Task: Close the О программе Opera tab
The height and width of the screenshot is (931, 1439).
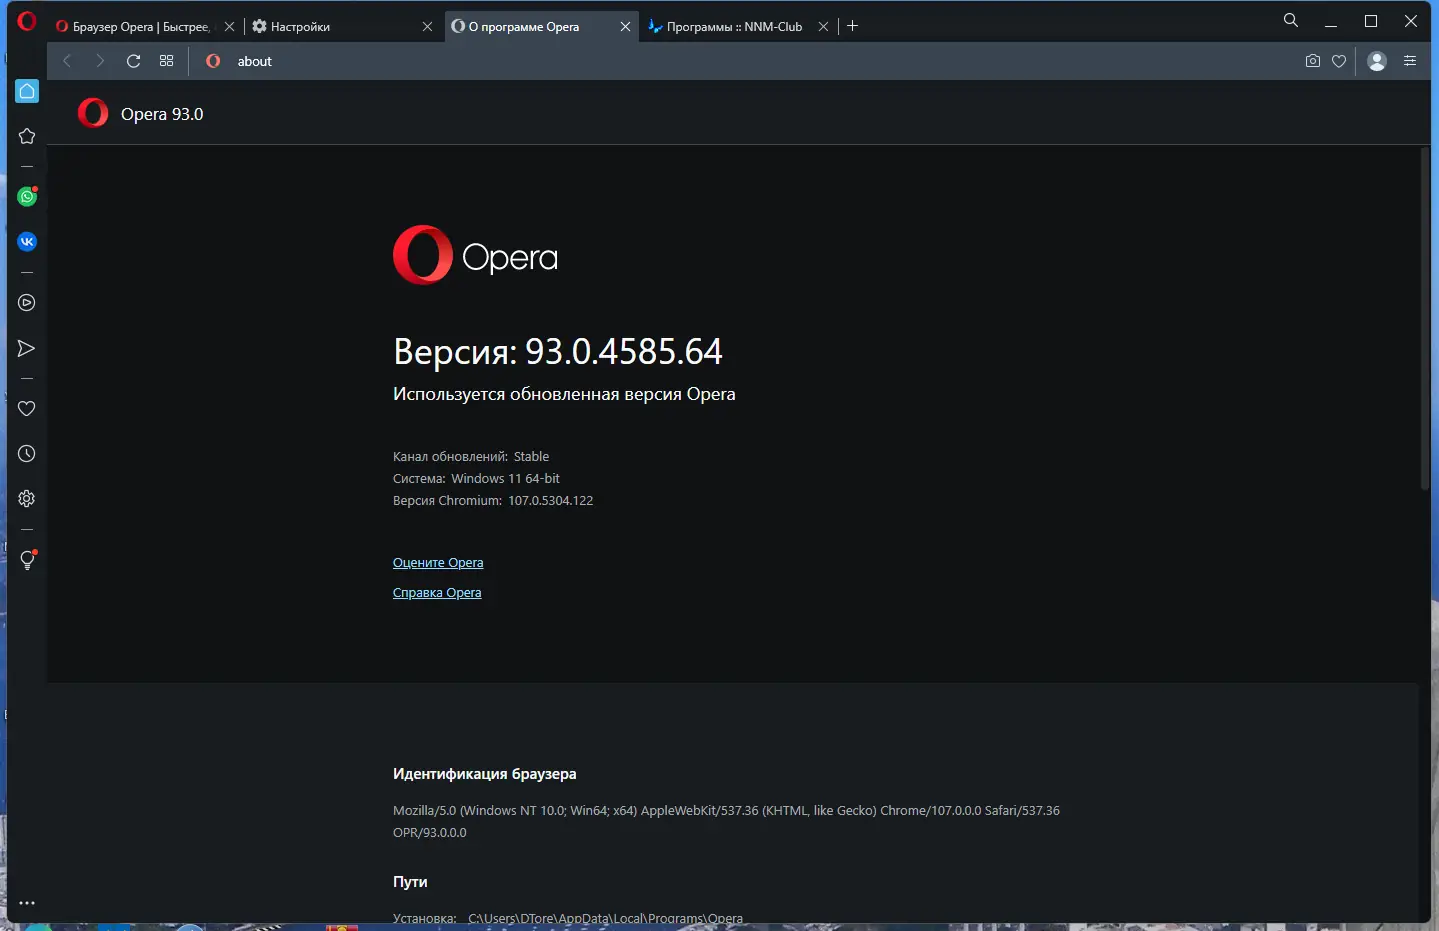Action: click(625, 27)
